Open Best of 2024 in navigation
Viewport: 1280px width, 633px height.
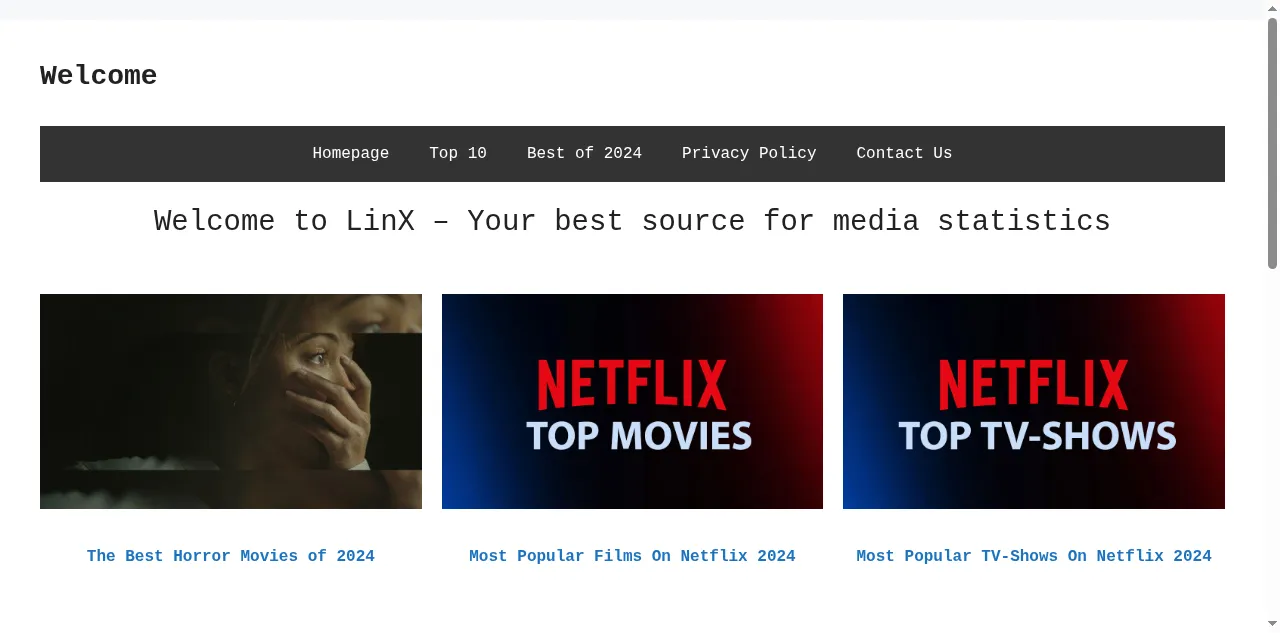(x=584, y=153)
